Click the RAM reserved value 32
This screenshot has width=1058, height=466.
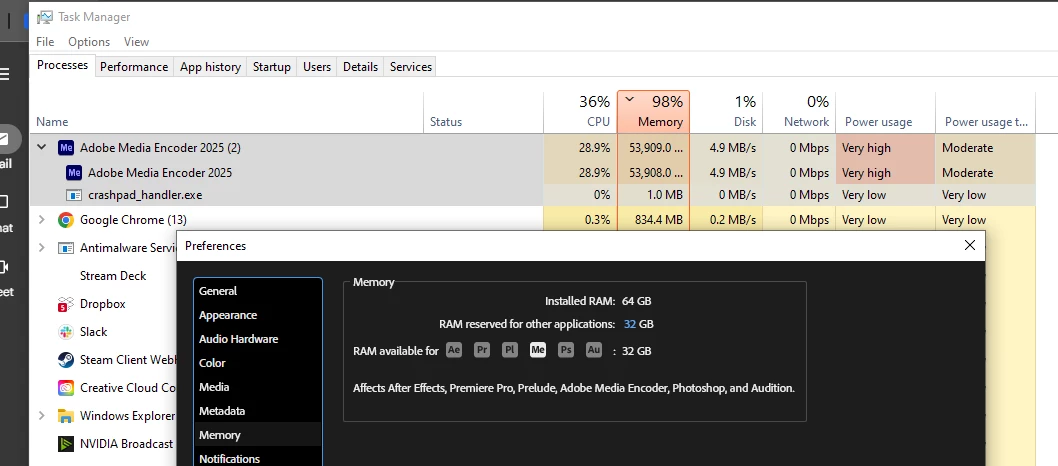tap(630, 324)
